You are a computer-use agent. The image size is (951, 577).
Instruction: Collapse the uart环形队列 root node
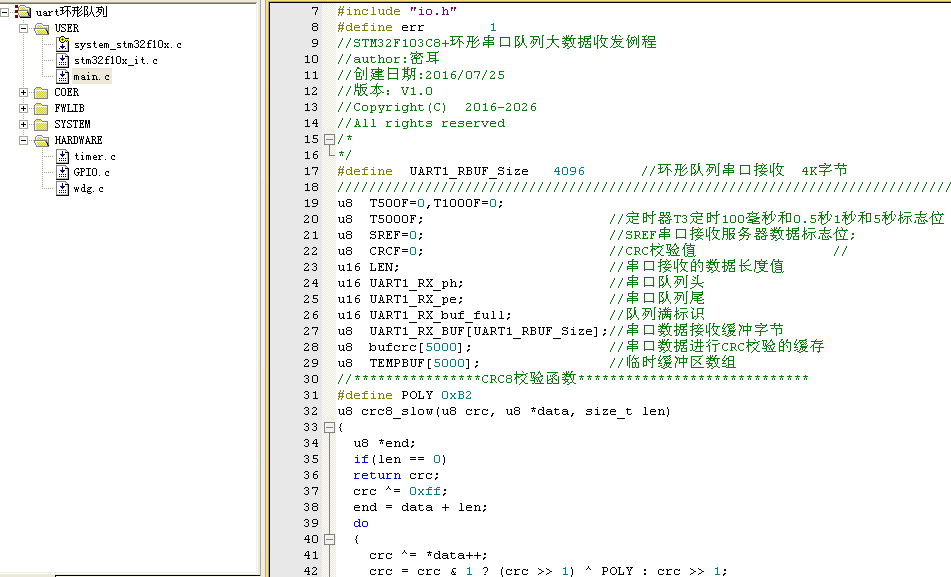coord(4,11)
